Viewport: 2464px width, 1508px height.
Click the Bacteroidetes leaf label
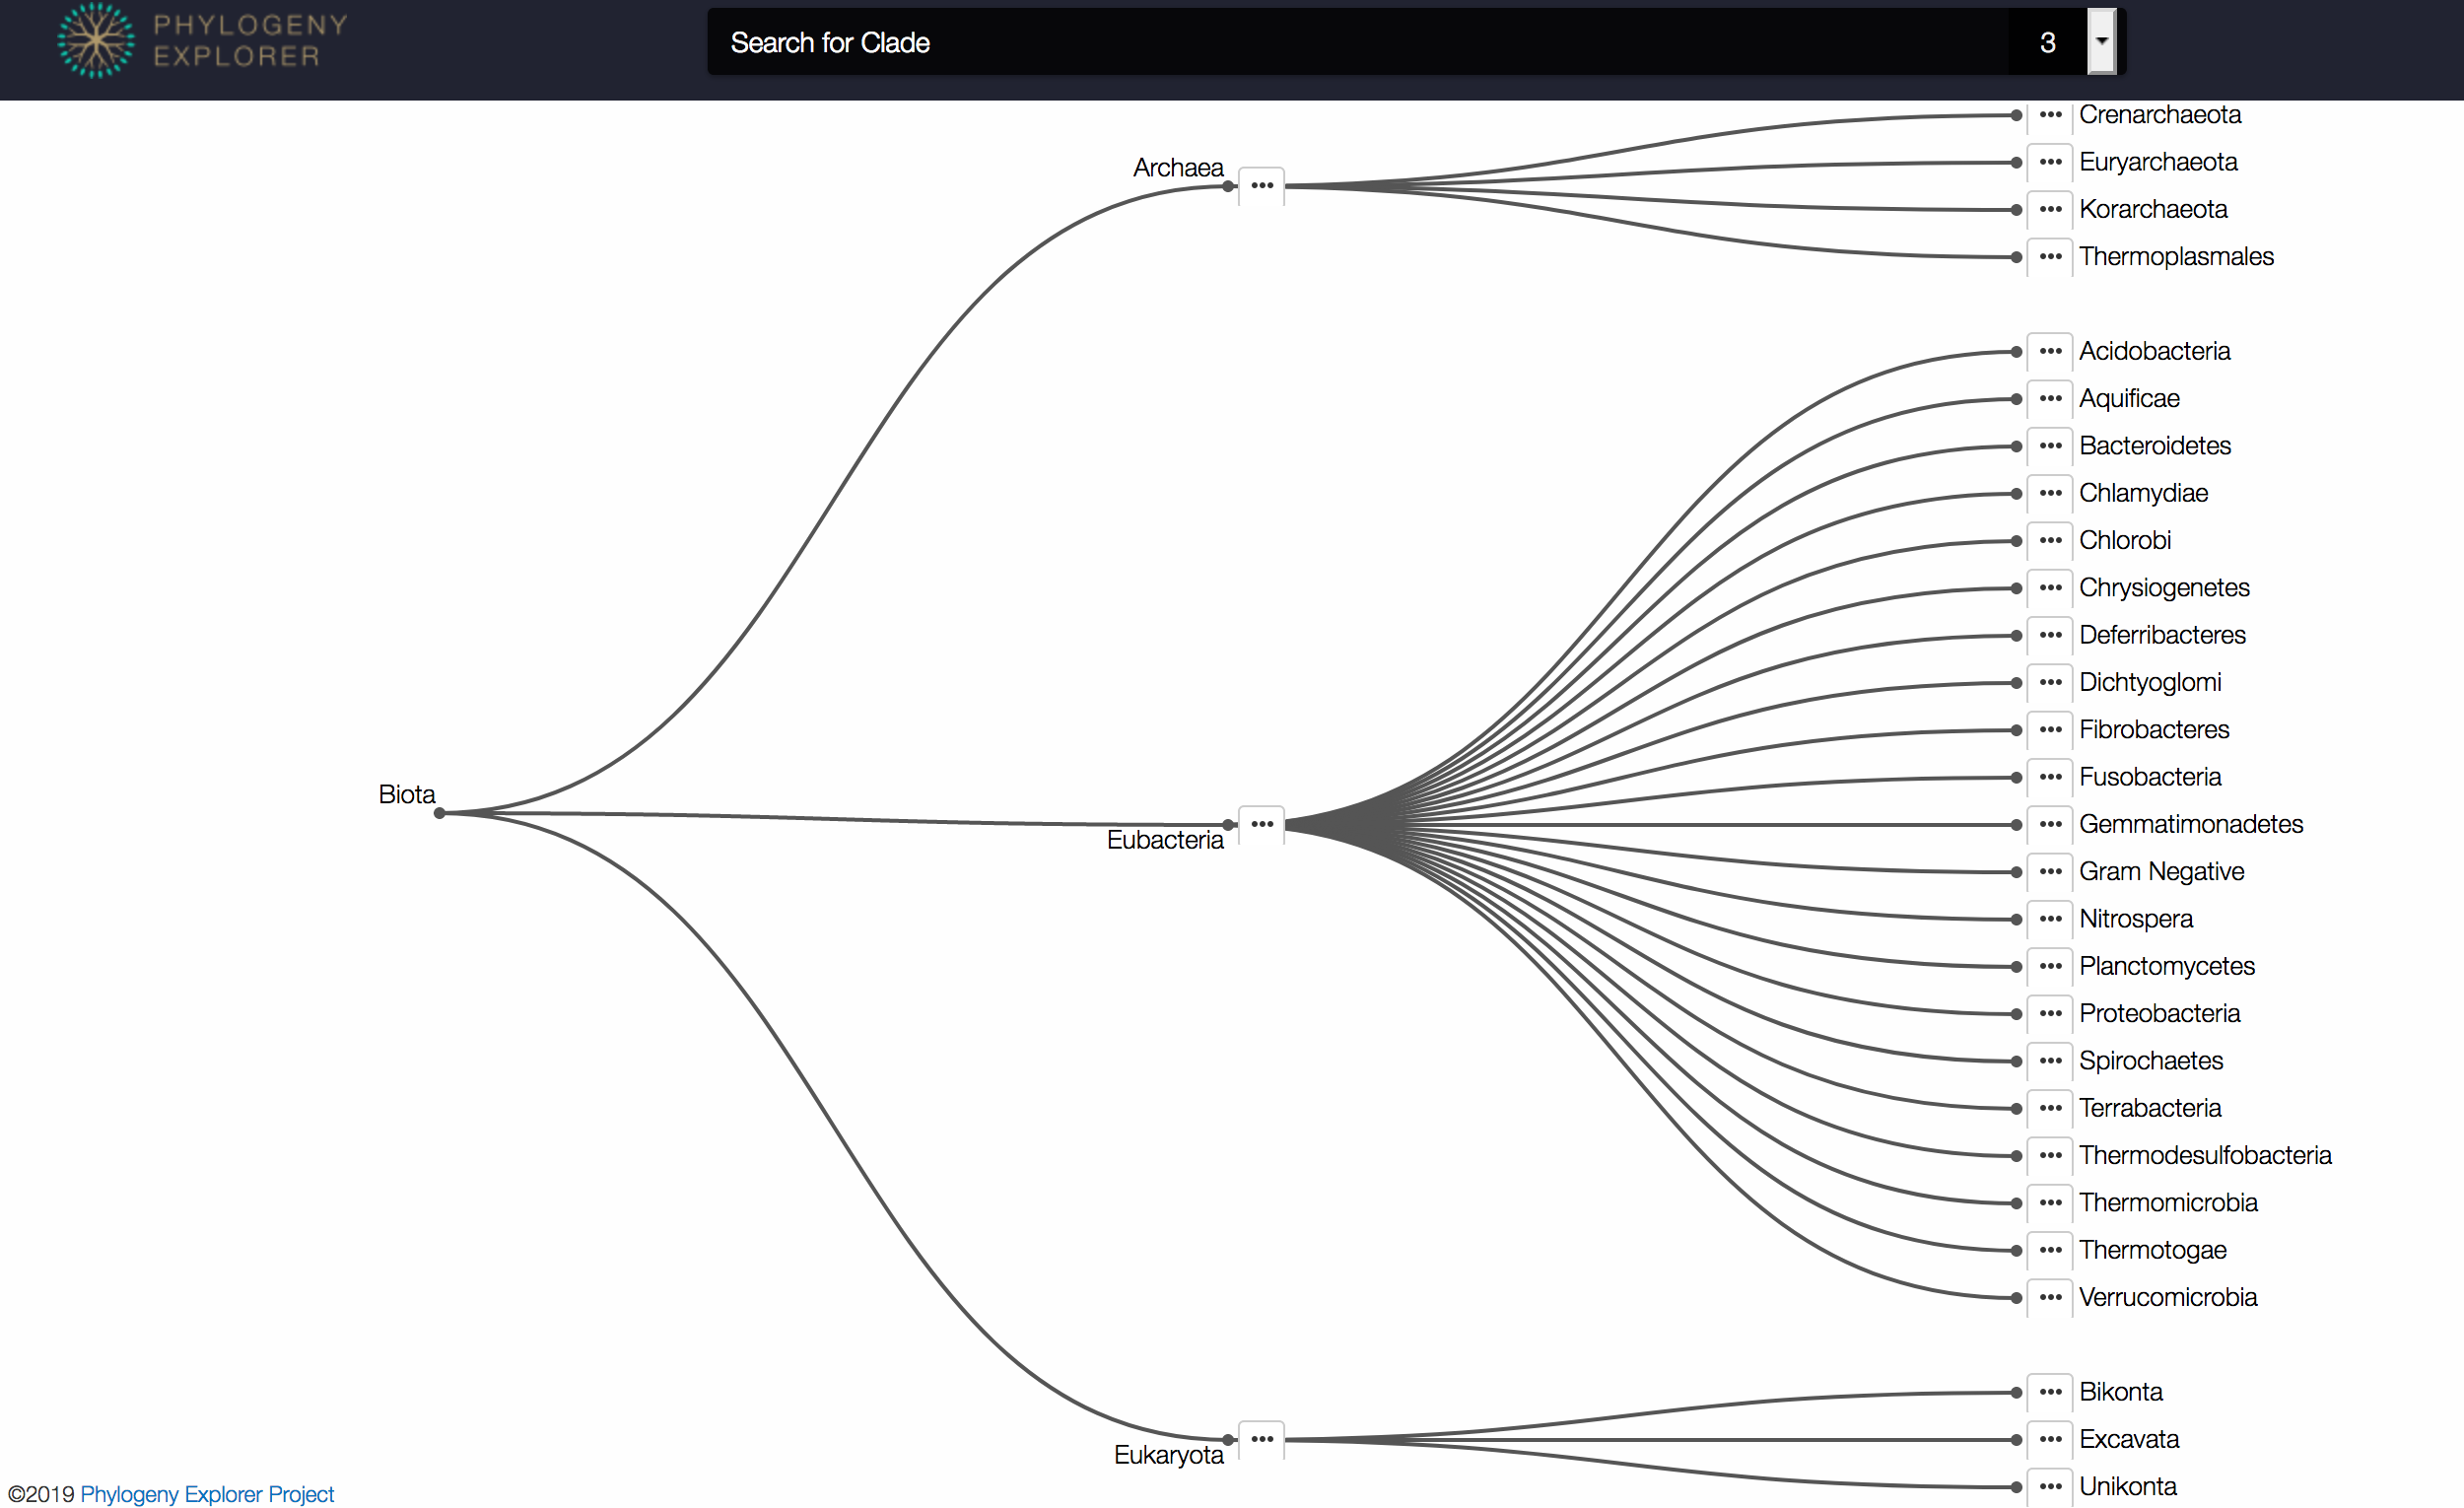(x=2155, y=446)
